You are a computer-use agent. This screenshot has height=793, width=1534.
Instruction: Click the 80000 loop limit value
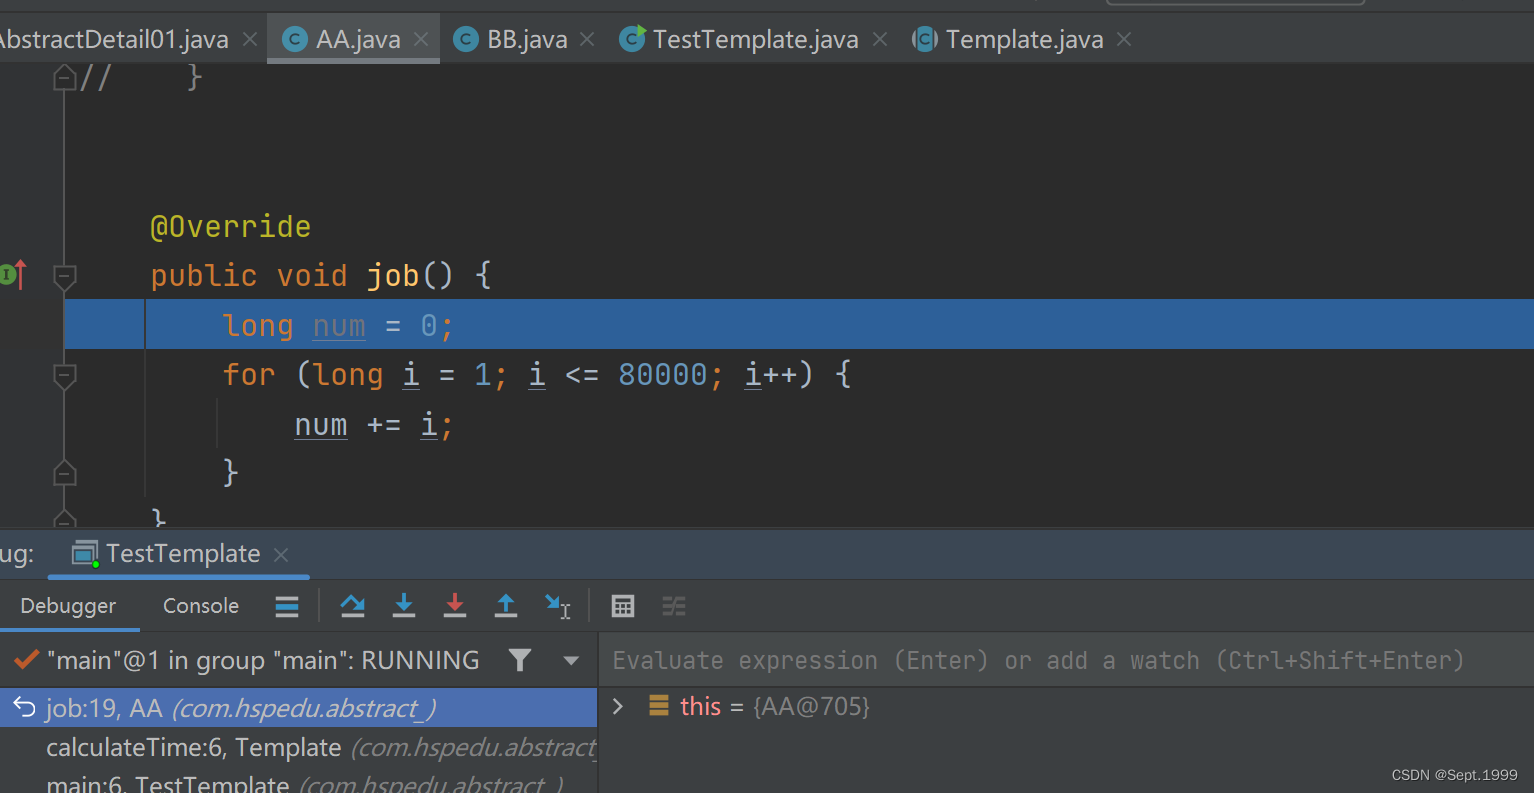click(663, 375)
